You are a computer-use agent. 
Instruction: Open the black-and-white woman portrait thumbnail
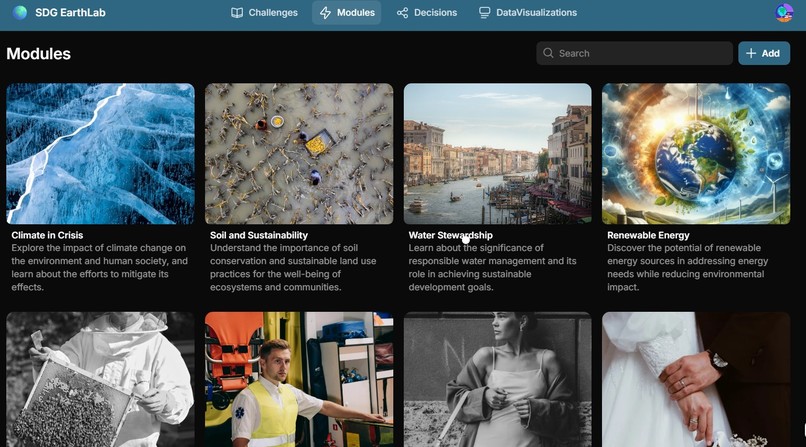pos(498,379)
